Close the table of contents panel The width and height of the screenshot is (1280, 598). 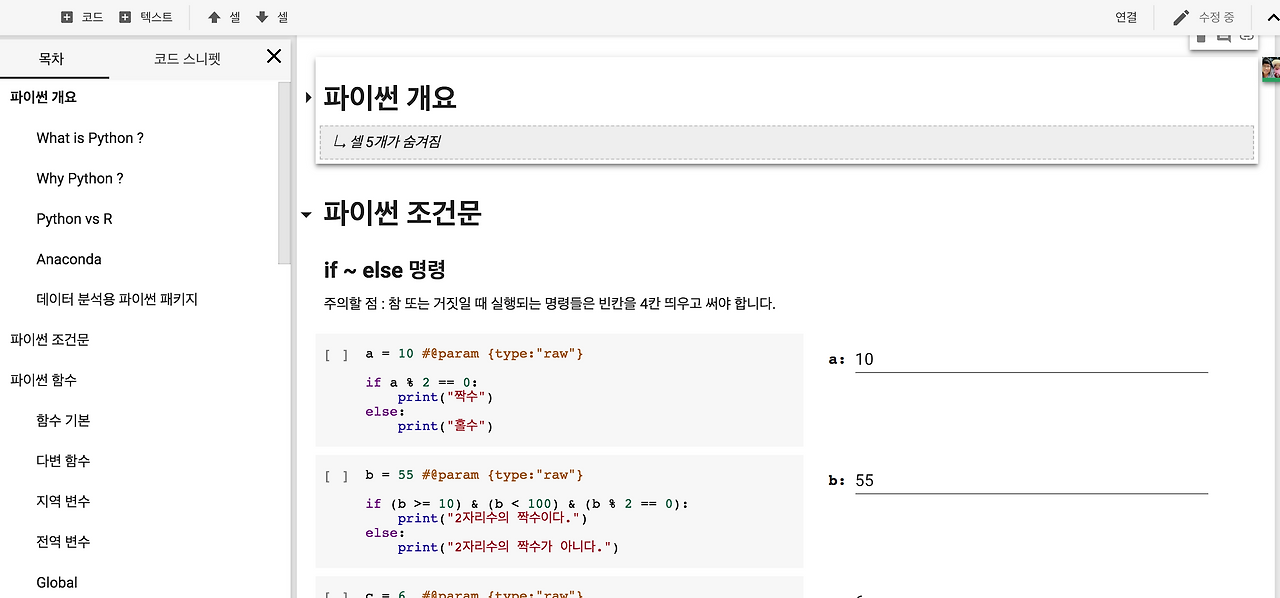(273, 57)
